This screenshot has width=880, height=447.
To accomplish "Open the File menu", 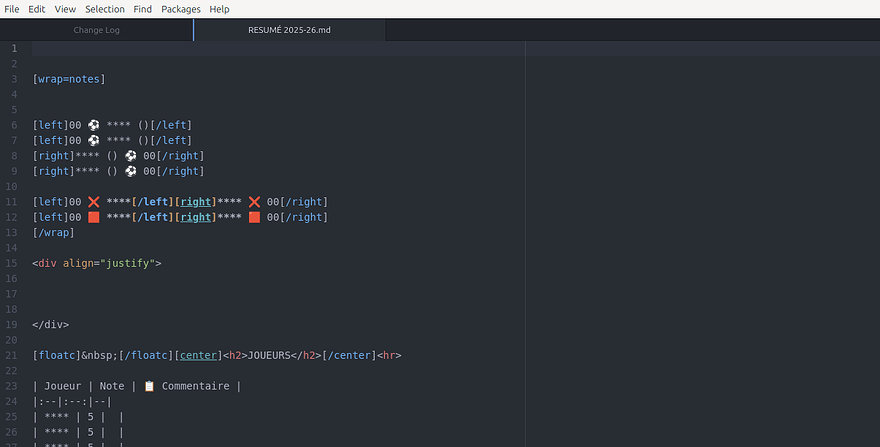I will point(11,9).
